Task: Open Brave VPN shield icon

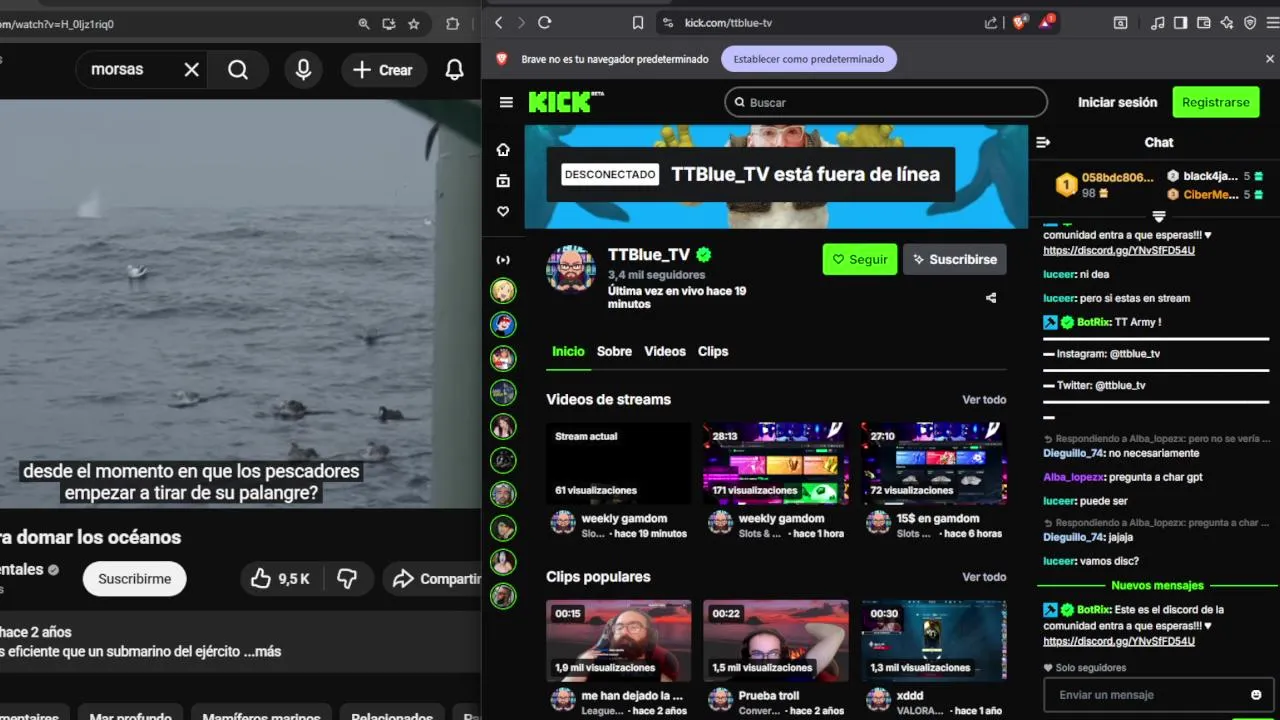Action: tap(1250, 22)
